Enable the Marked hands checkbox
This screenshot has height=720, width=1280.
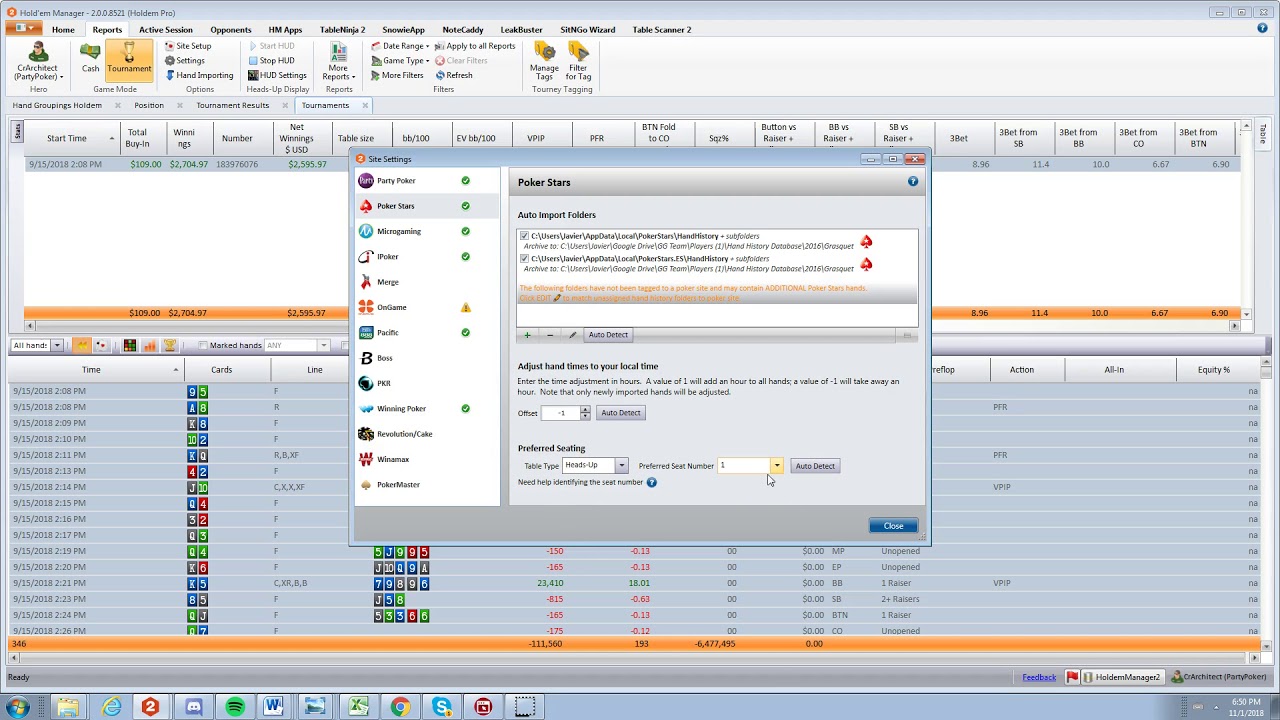[x=203, y=346]
